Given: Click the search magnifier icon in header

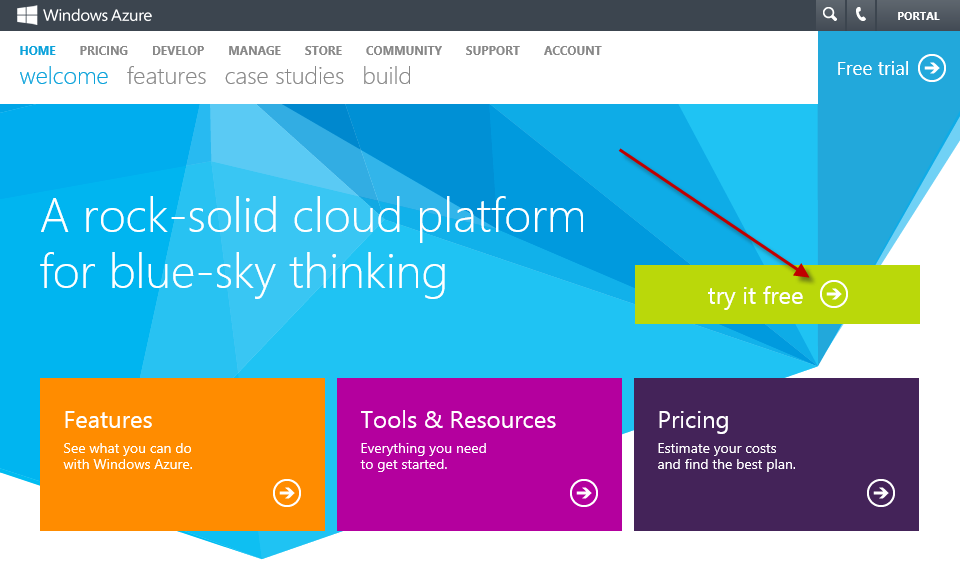Looking at the screenshot, I should pos(830,15).
